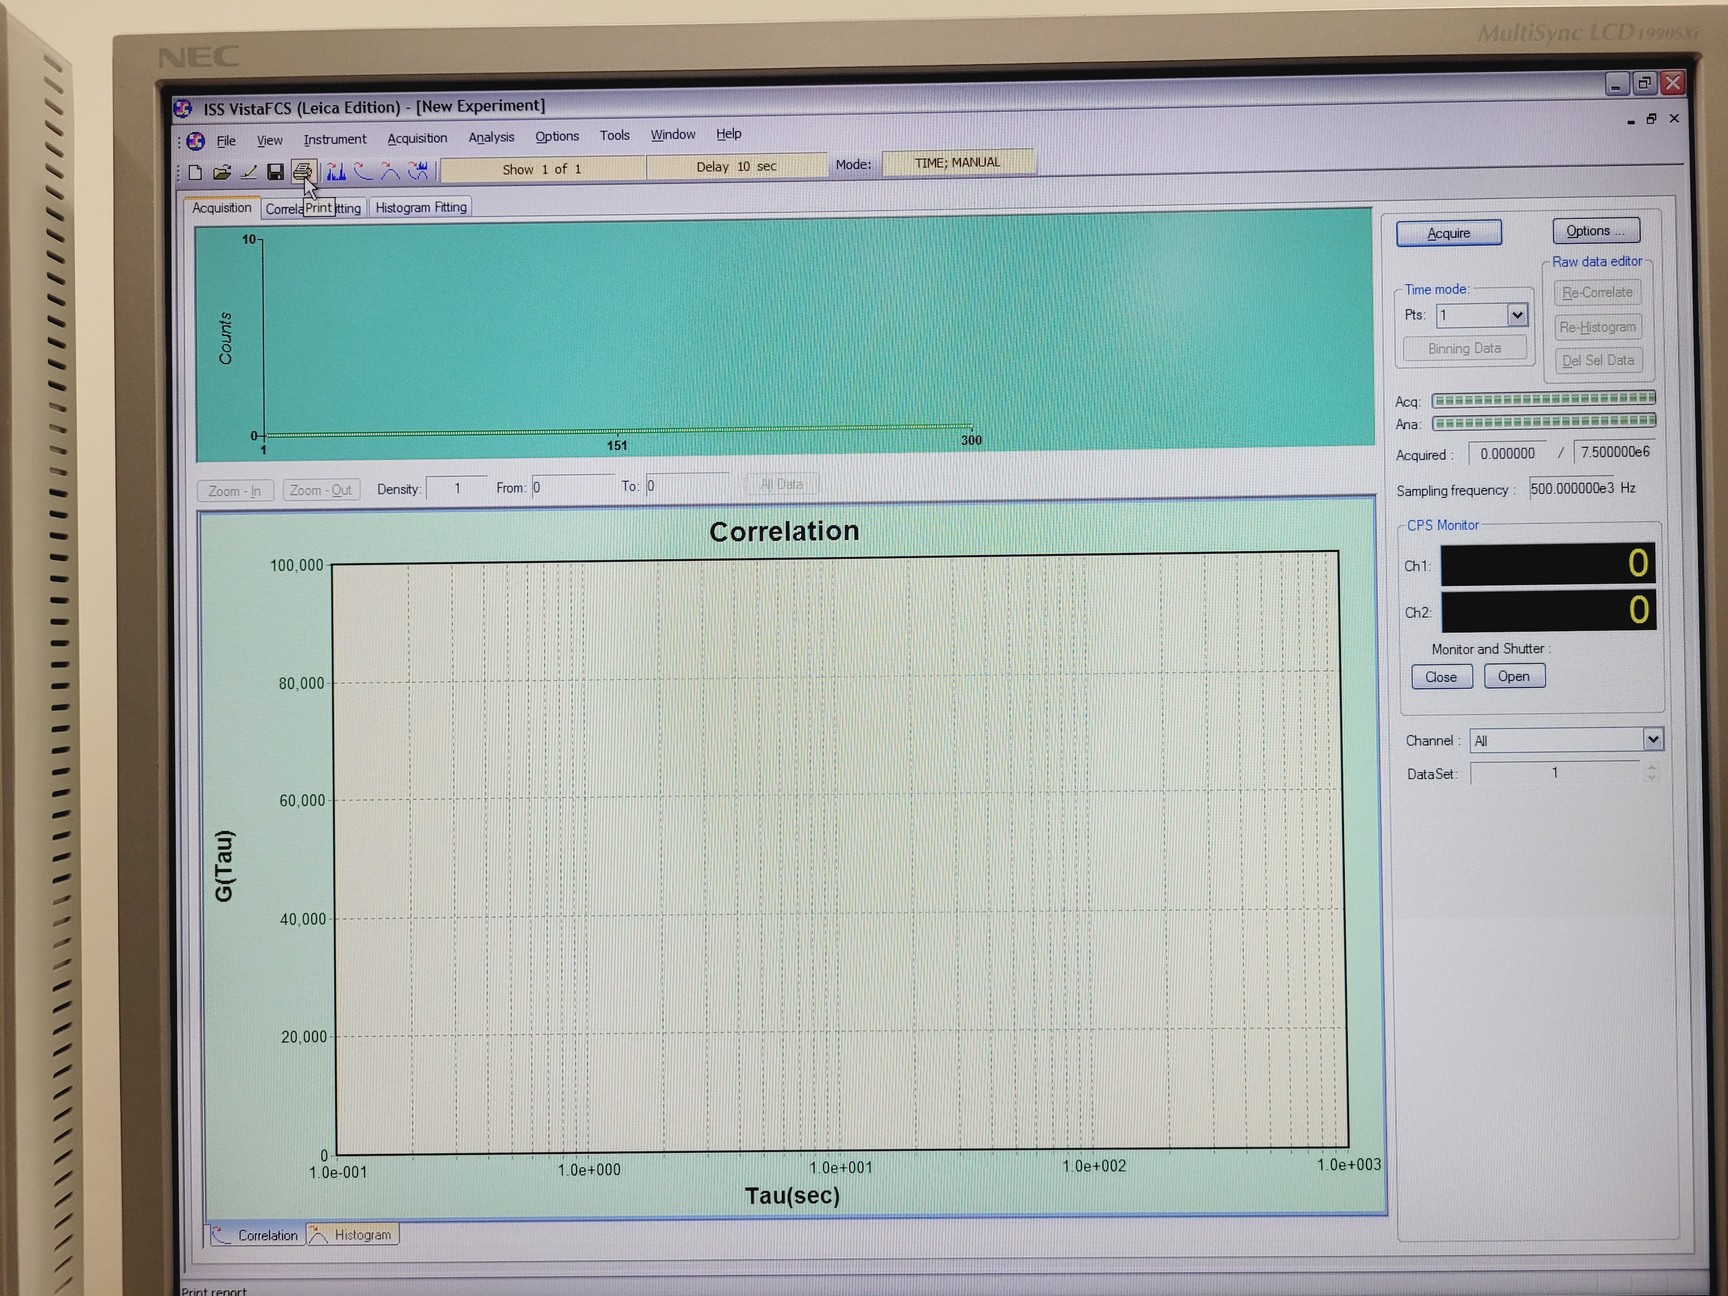1728x1296 pixels.
Task: Click the Options... button
Action: (x=1595, y=231)
